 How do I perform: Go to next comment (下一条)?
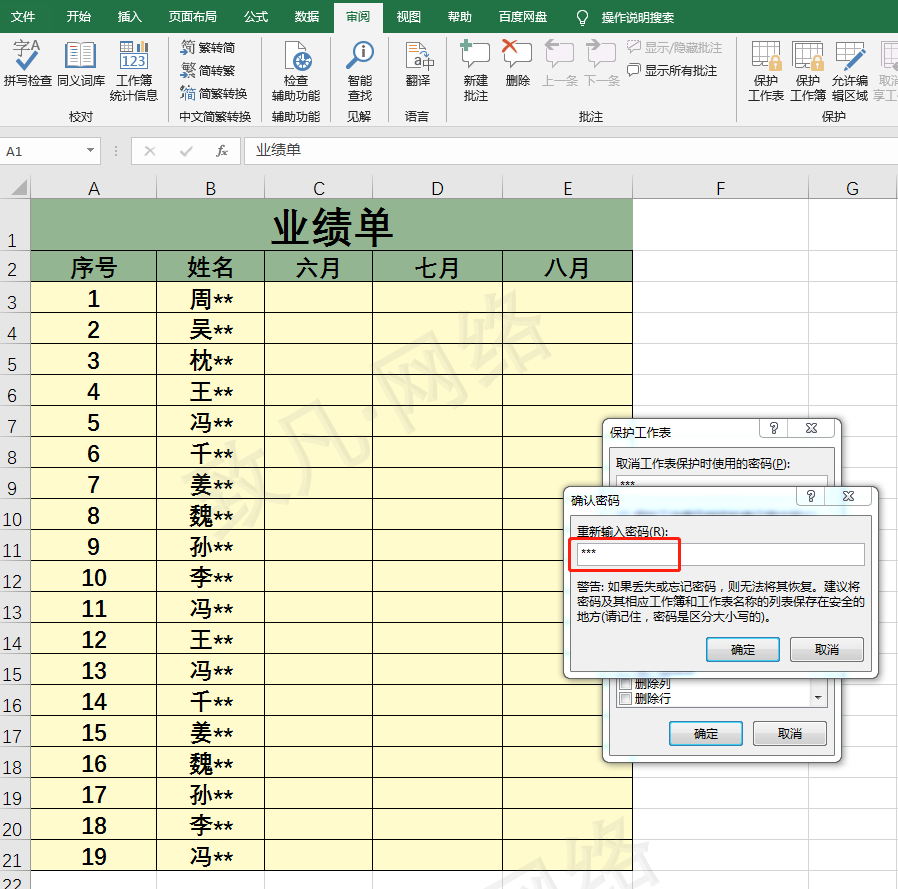602,63
